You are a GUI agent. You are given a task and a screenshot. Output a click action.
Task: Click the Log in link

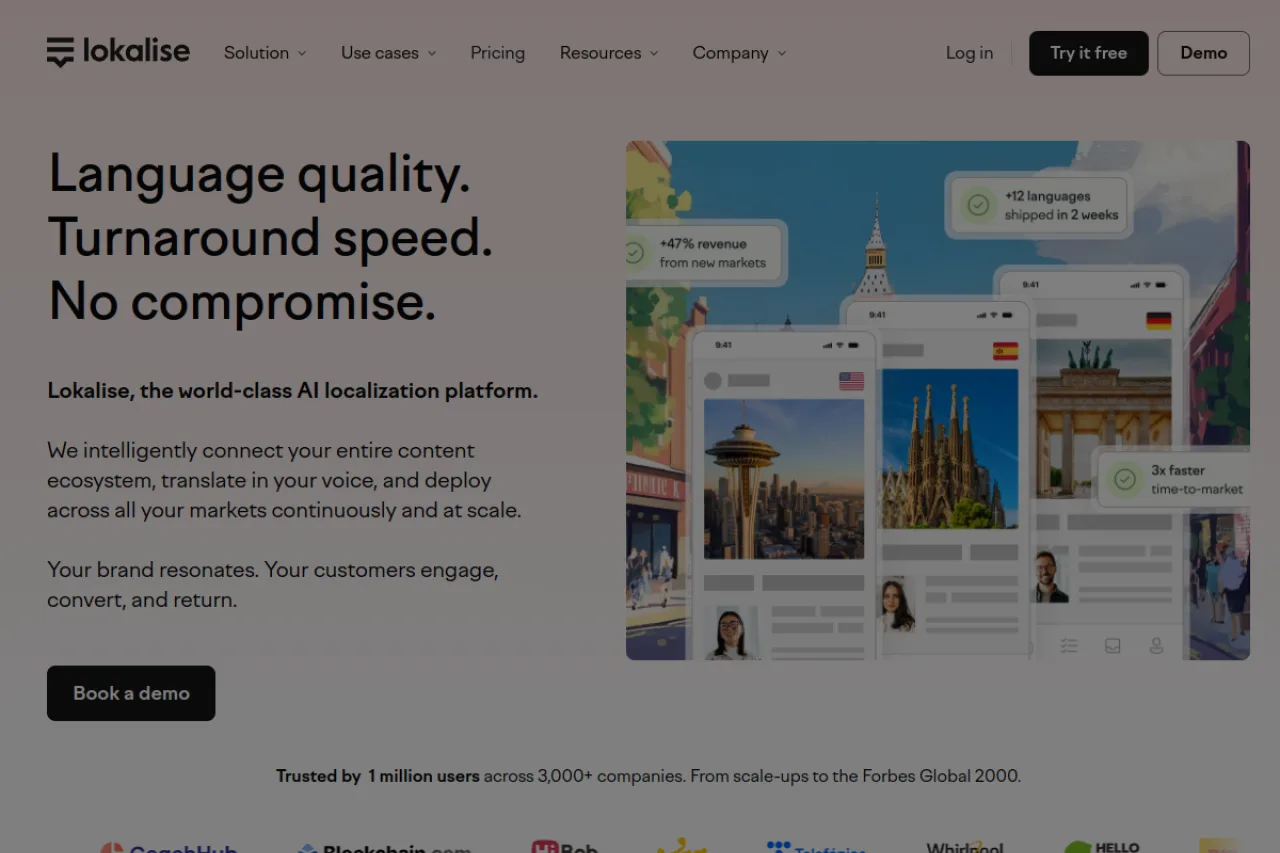coord(970,53)
